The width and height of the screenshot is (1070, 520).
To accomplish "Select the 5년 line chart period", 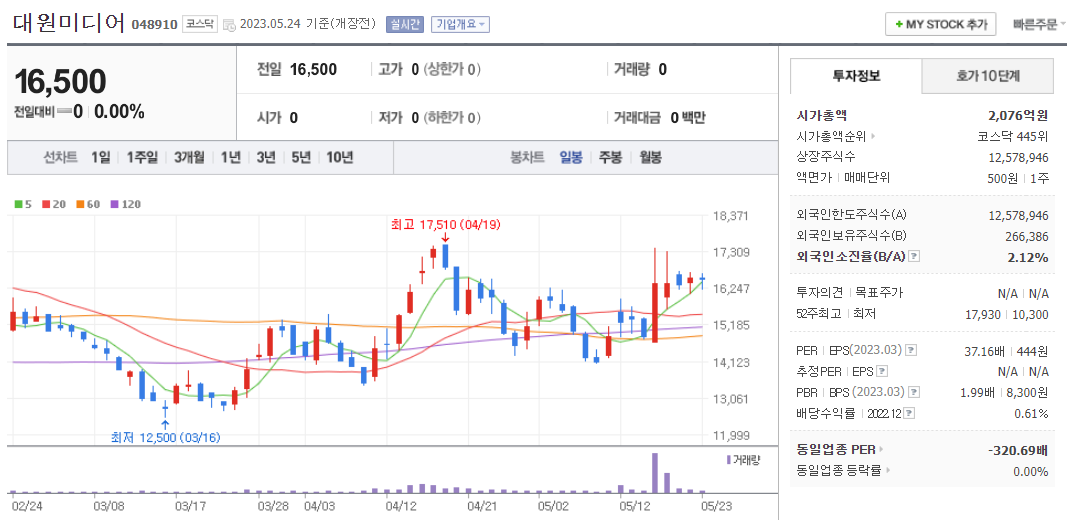I will [x=301, y=158].
